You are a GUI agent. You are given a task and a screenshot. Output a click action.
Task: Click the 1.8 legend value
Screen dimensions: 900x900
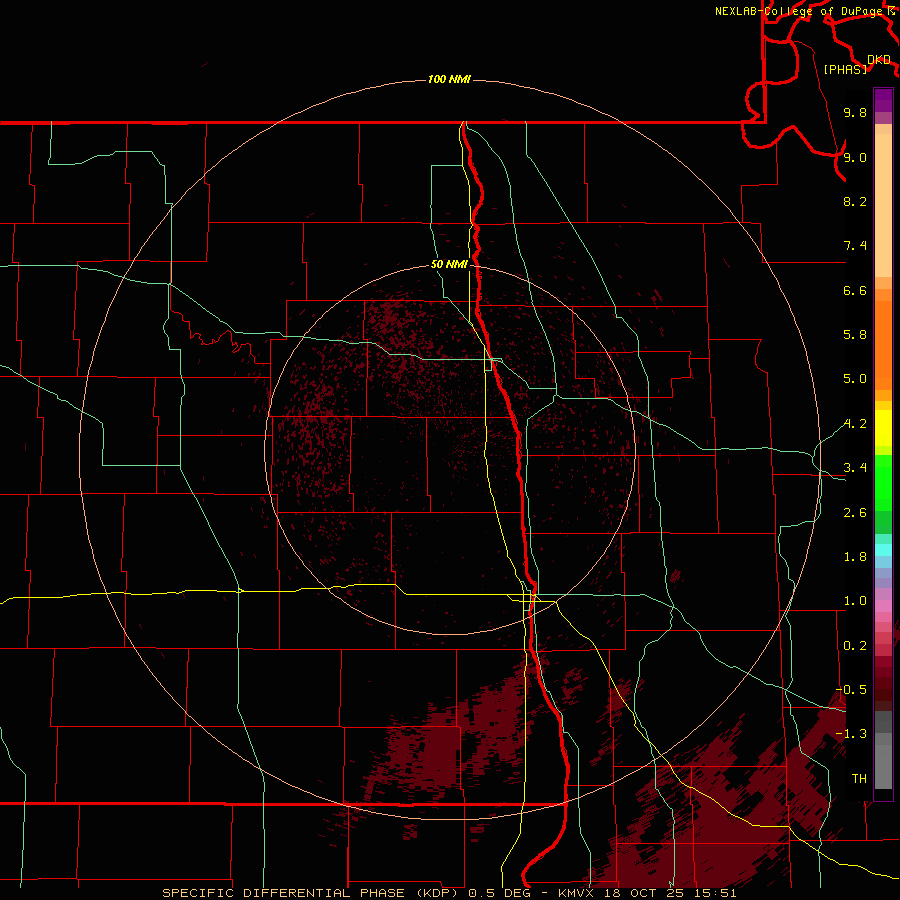pyautogui.click(x=855, y=557)
